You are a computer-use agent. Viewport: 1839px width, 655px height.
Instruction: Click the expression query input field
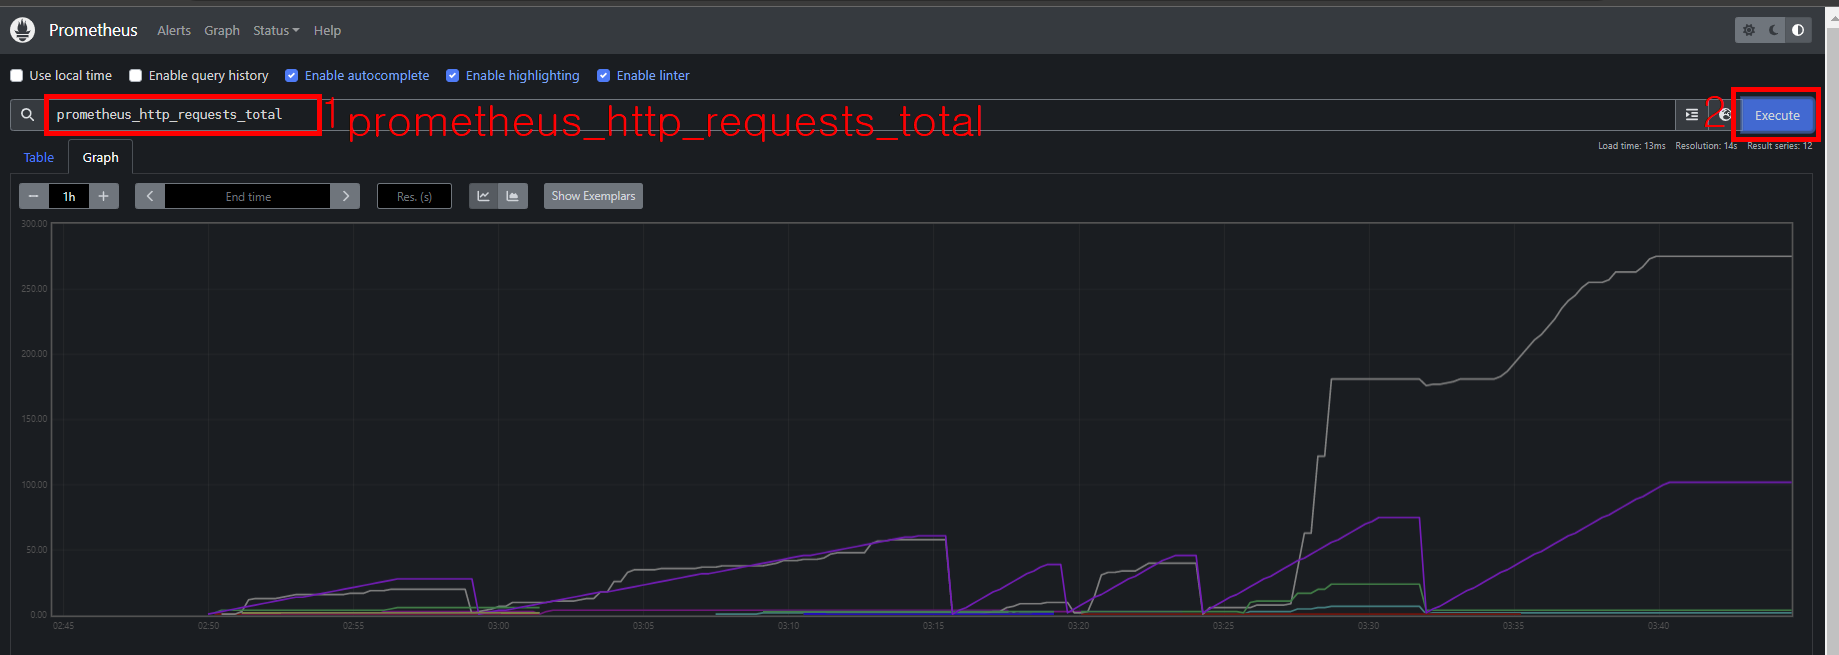(x=860, y=115)
